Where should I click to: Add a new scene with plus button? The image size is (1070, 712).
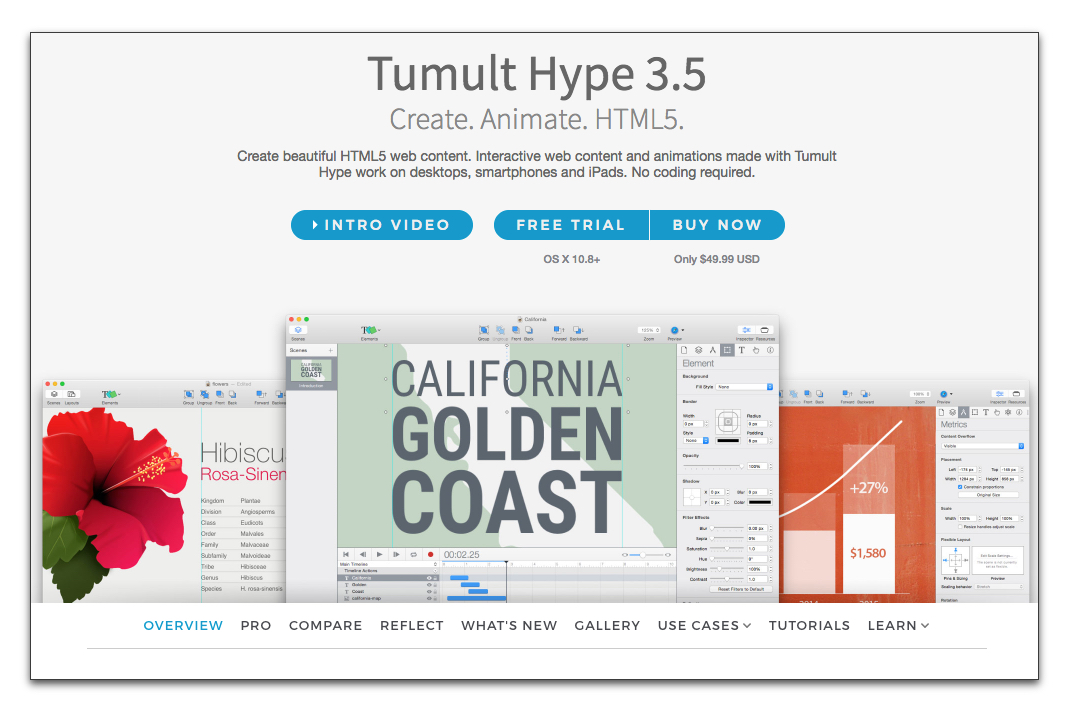point(330,350)
